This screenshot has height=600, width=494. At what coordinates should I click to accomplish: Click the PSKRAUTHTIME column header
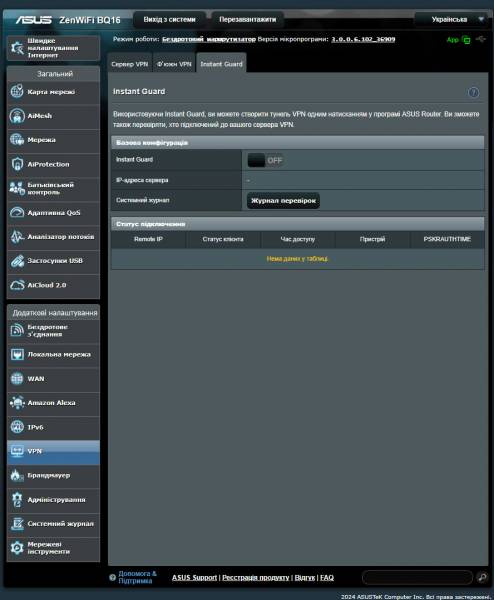447,239
